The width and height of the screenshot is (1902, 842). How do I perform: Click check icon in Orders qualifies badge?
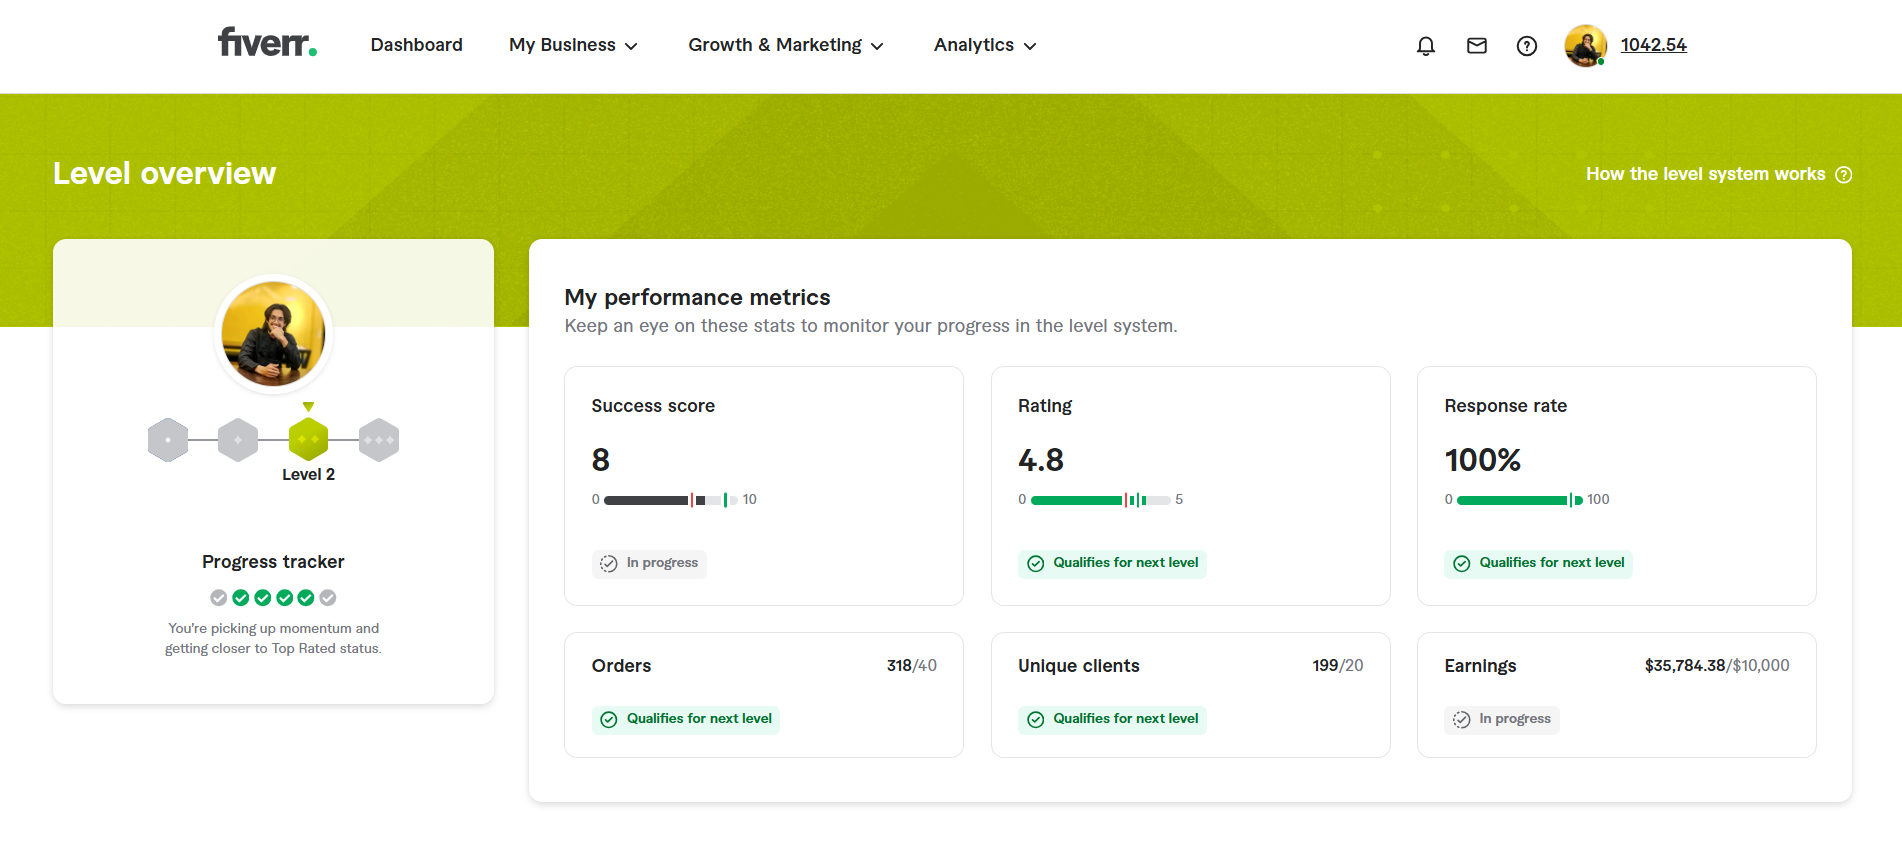coord(609,720)
